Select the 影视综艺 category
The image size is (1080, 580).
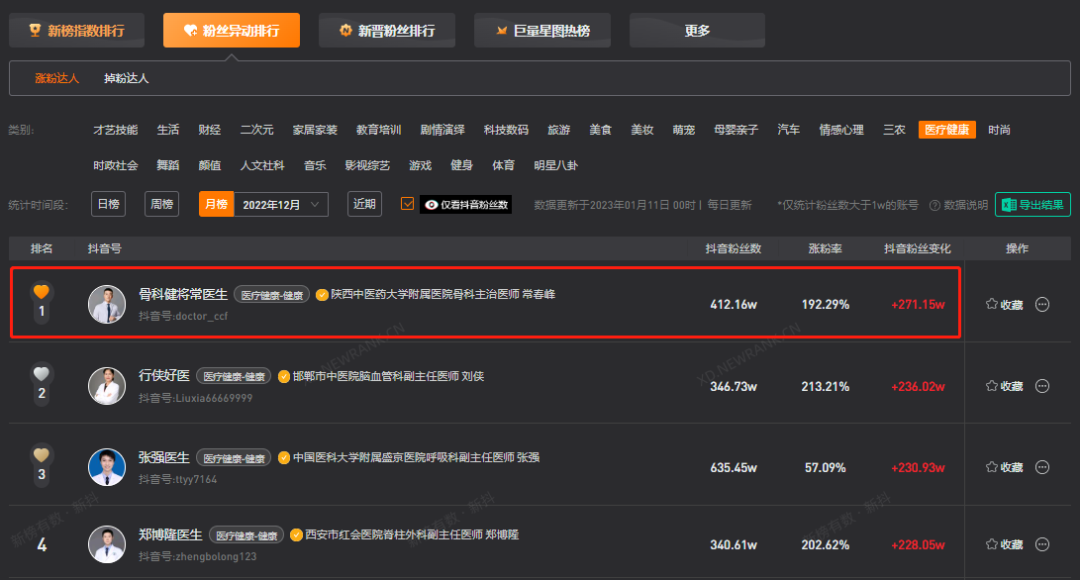pyautogui.click(x=367, y=165)
